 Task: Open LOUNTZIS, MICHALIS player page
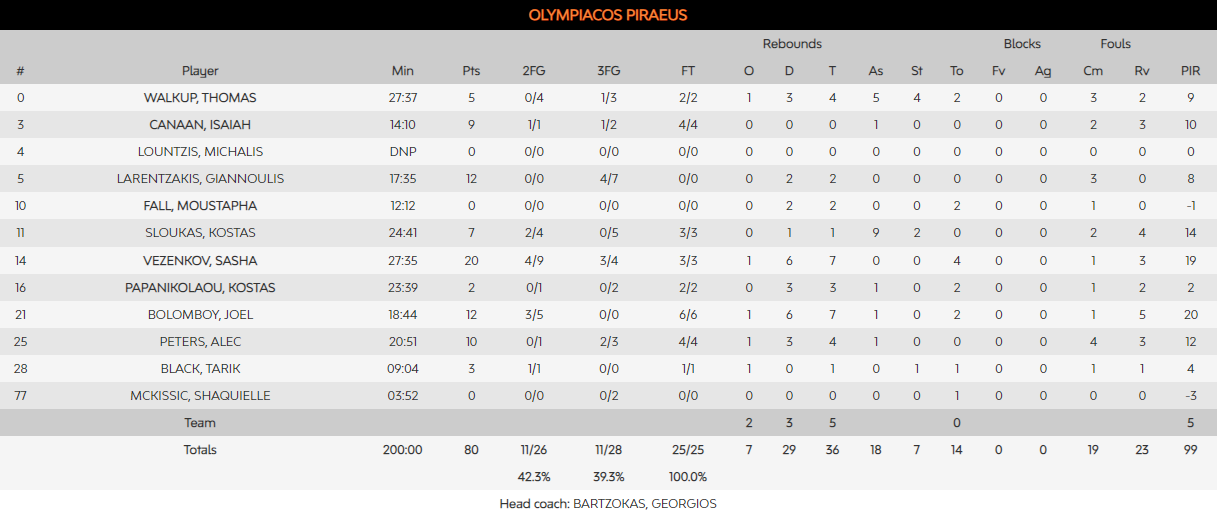(x=200, y=152)
